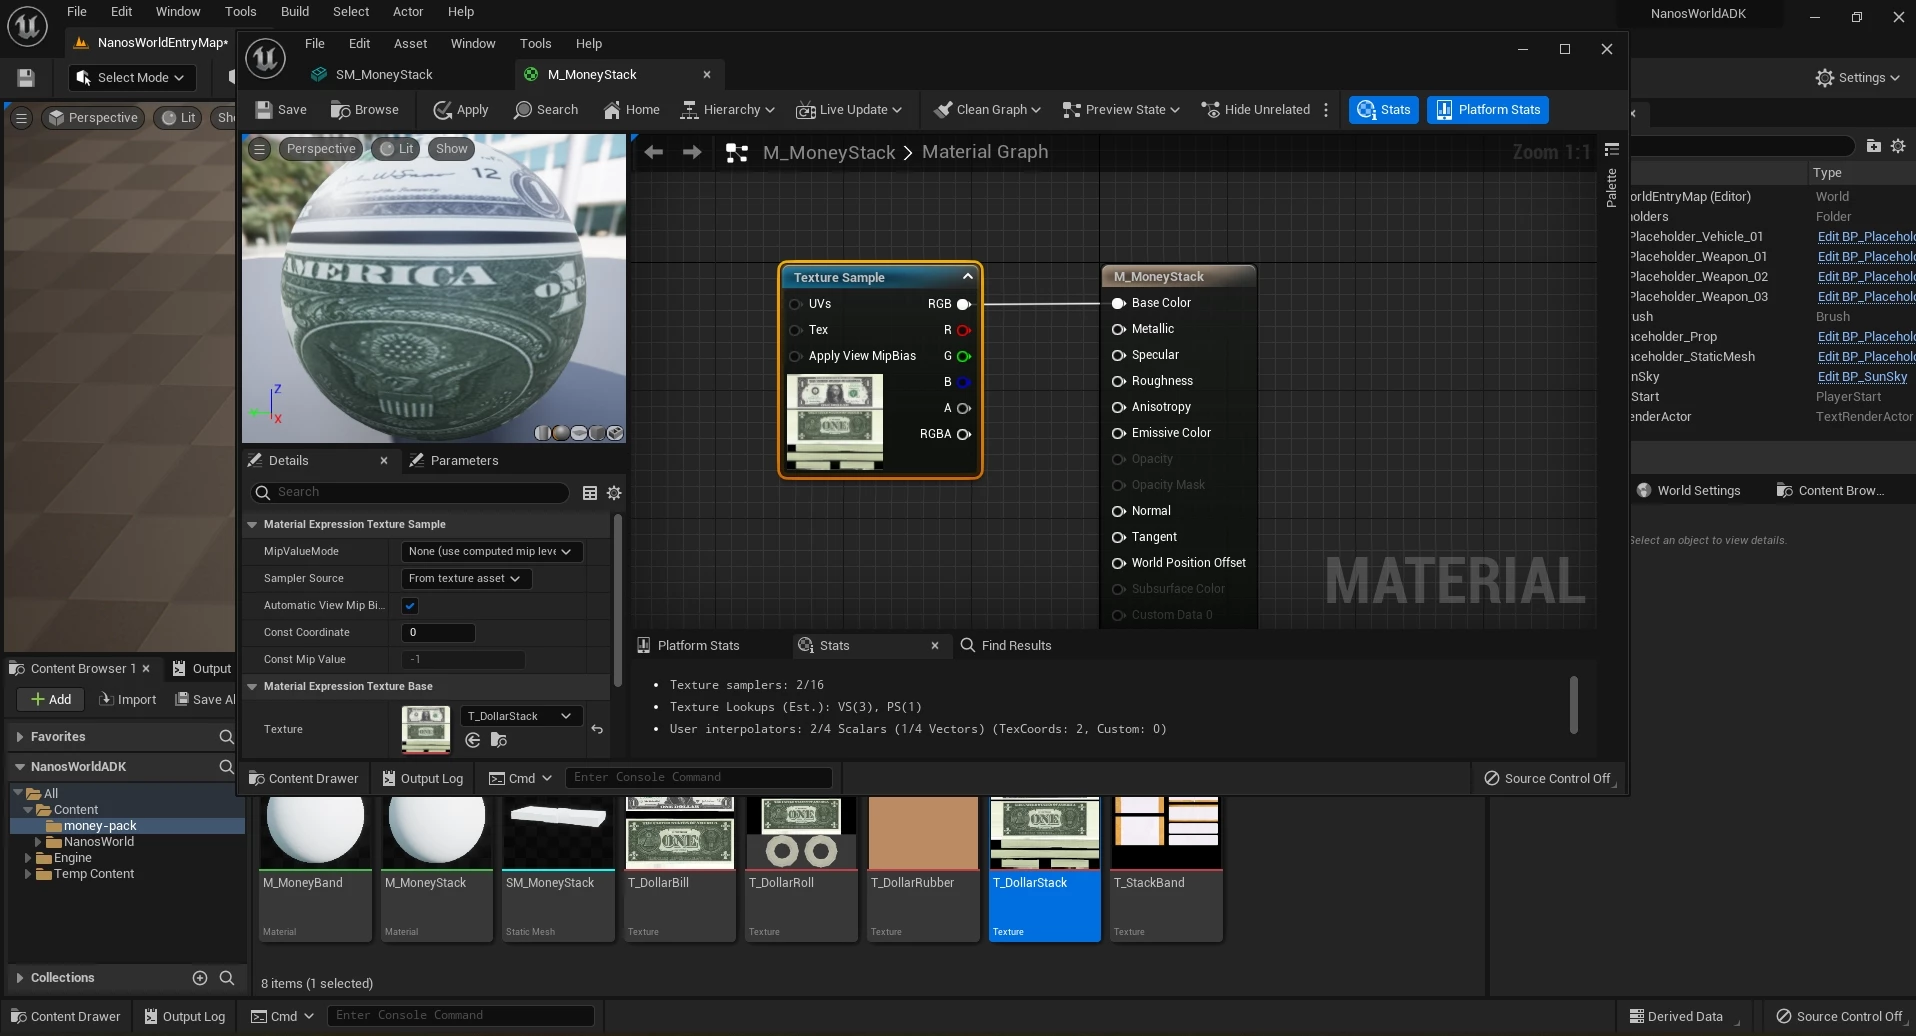Screen dimensions: 1916x1036
Task: Open the Asset menu in material editor
Action: (x=410, y=44)
